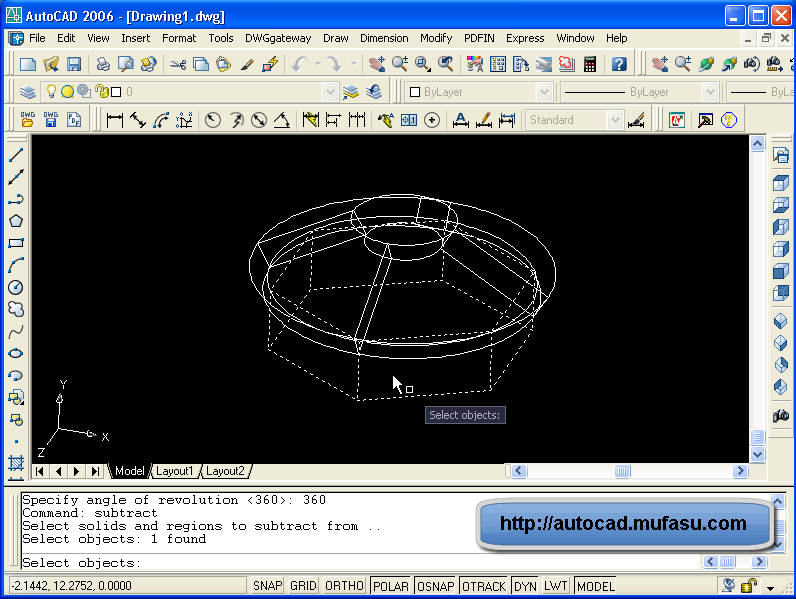Select the Spline draw tool
Image resolution: width=796 pixels, height=599 pixels.
coord(16,331)
